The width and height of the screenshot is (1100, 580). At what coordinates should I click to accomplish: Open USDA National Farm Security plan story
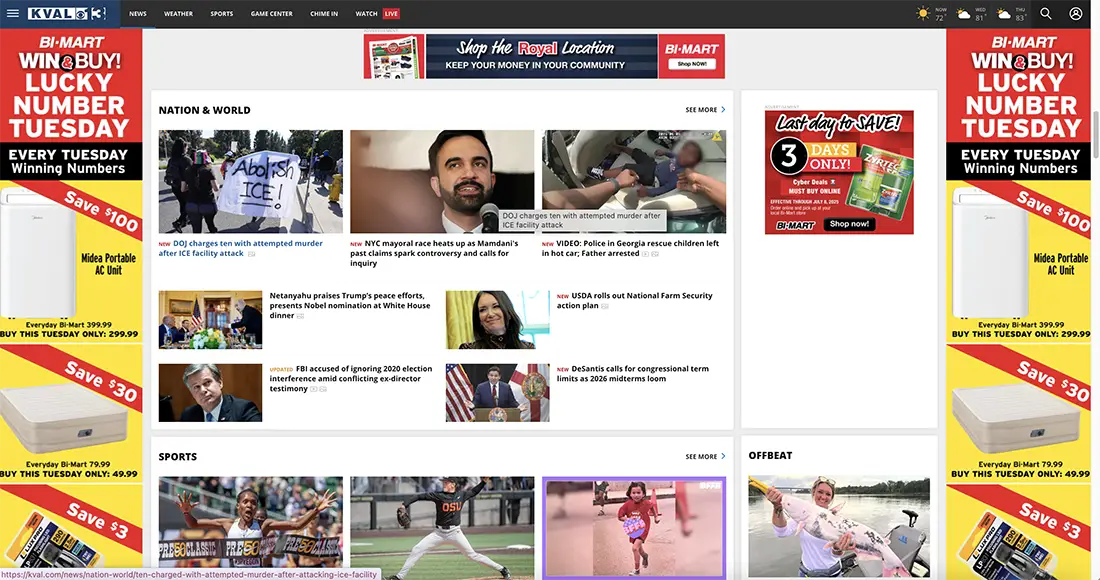click(634, 300)
